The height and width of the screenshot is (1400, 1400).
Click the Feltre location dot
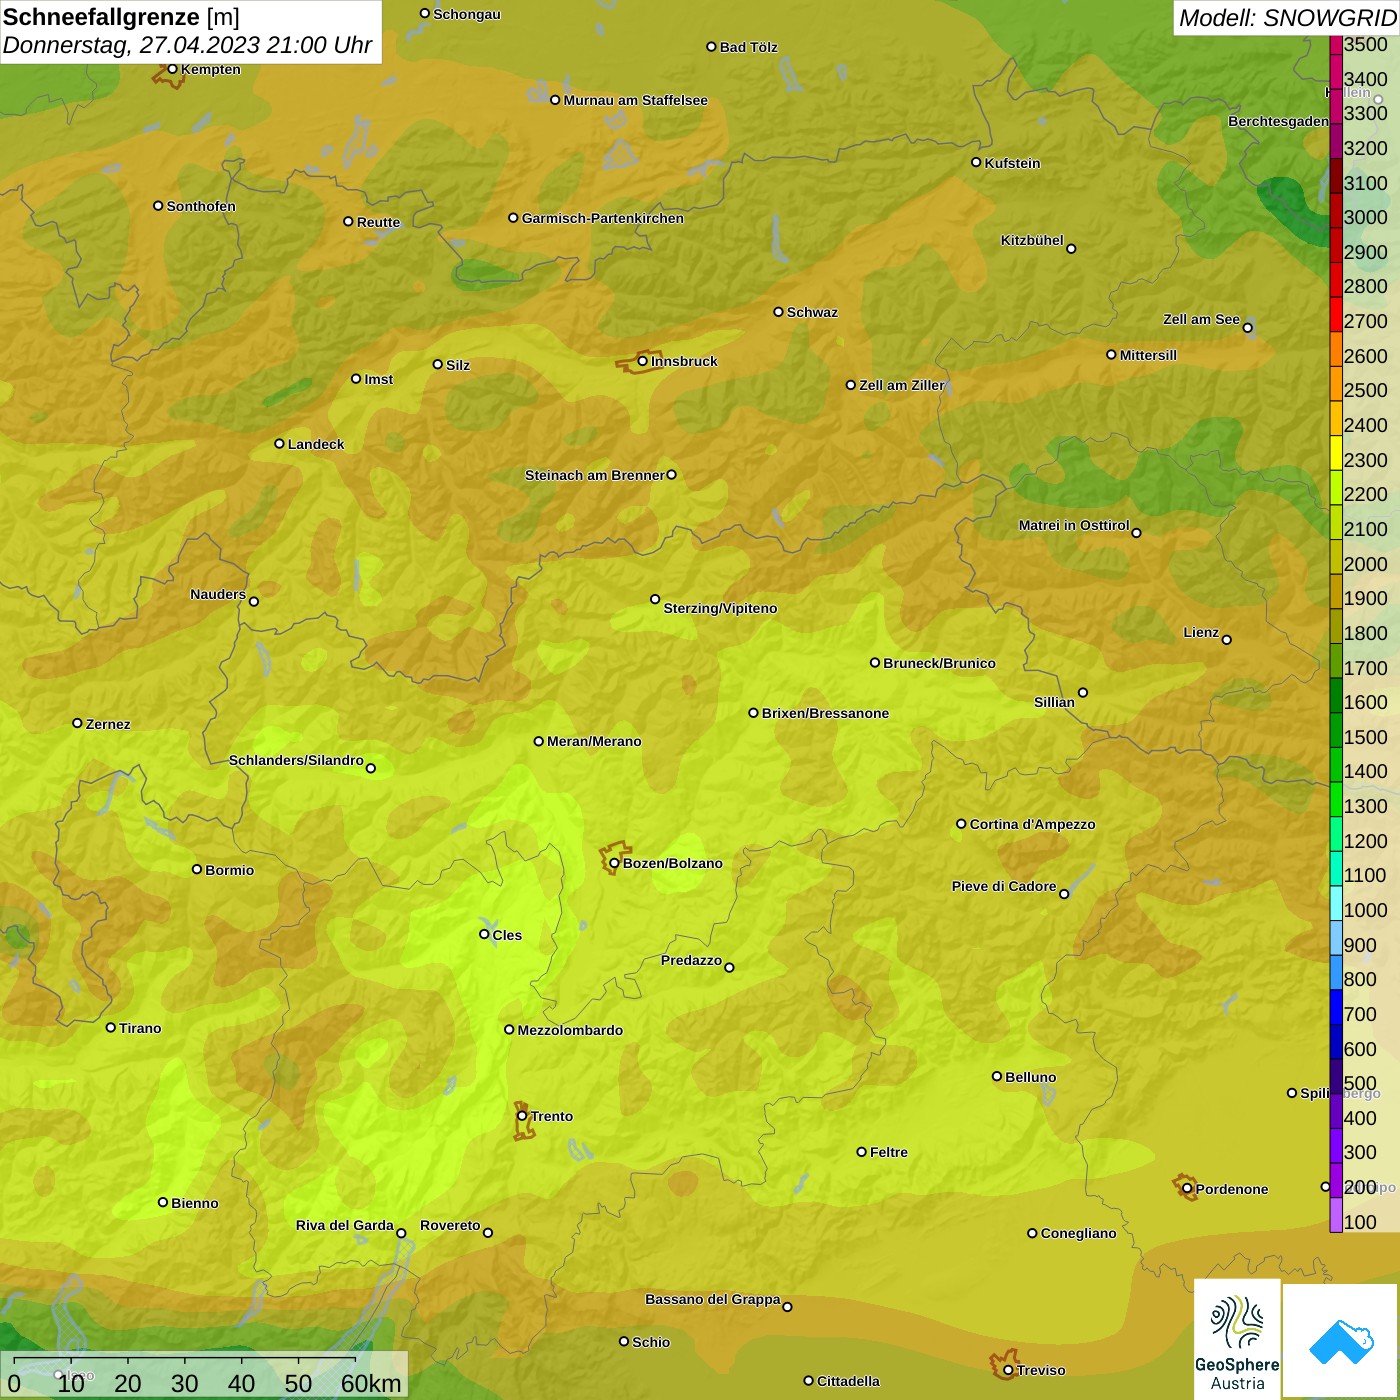click(x=861, y=1152)
